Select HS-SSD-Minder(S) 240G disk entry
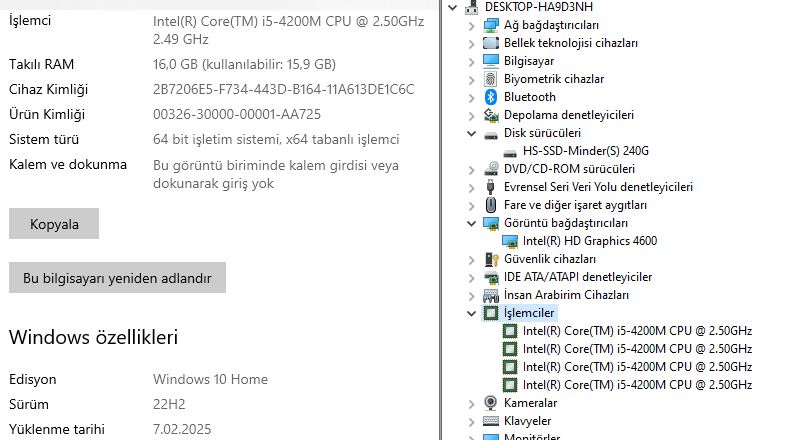The height and width of the screenshot is (440, 811). coord(585,151)
